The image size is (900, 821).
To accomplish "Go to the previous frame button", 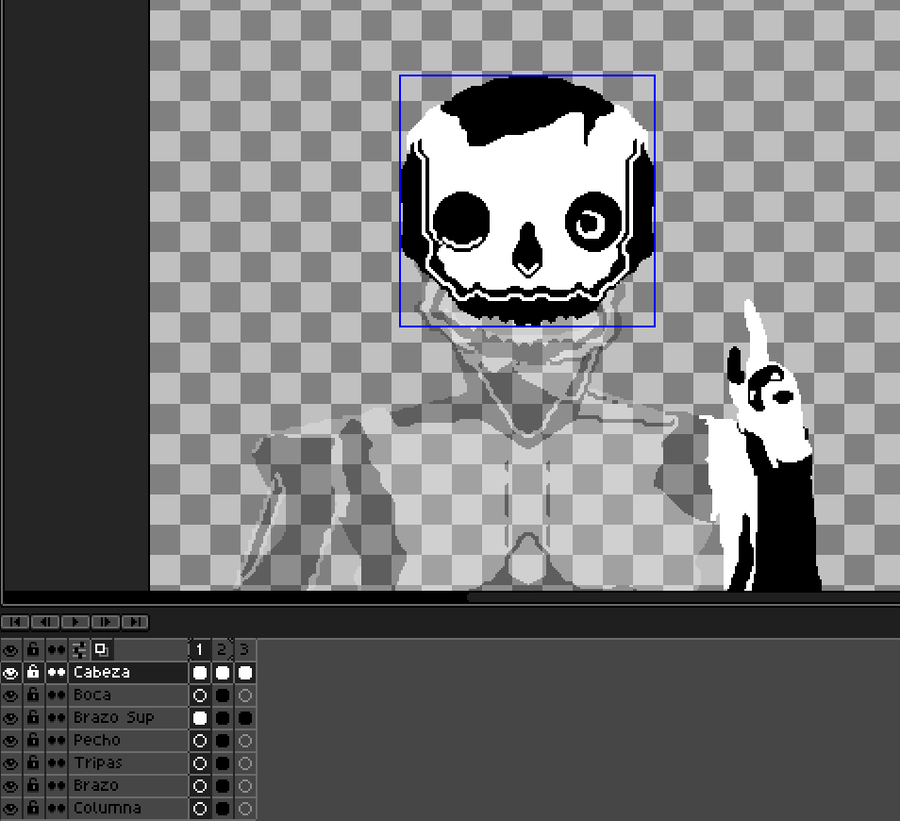I will click(45, 622).
